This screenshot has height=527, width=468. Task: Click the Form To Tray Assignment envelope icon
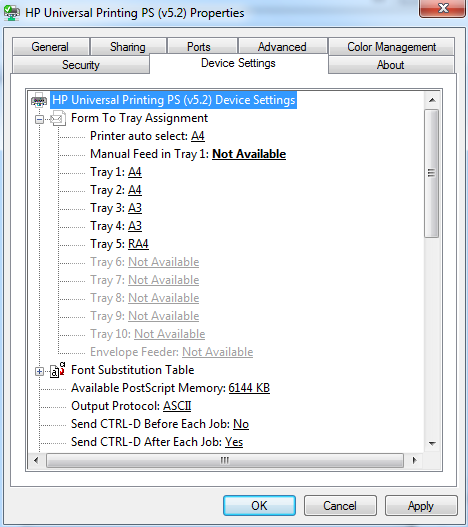coord(58,118)
